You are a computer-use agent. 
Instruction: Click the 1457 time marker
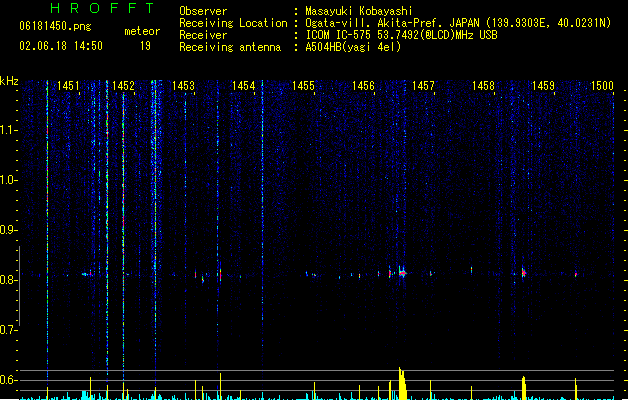423,86
